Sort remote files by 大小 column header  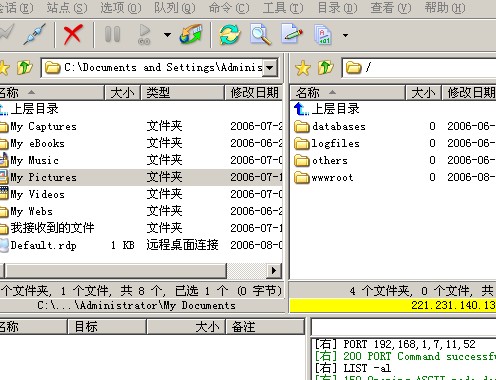(423, 93)
